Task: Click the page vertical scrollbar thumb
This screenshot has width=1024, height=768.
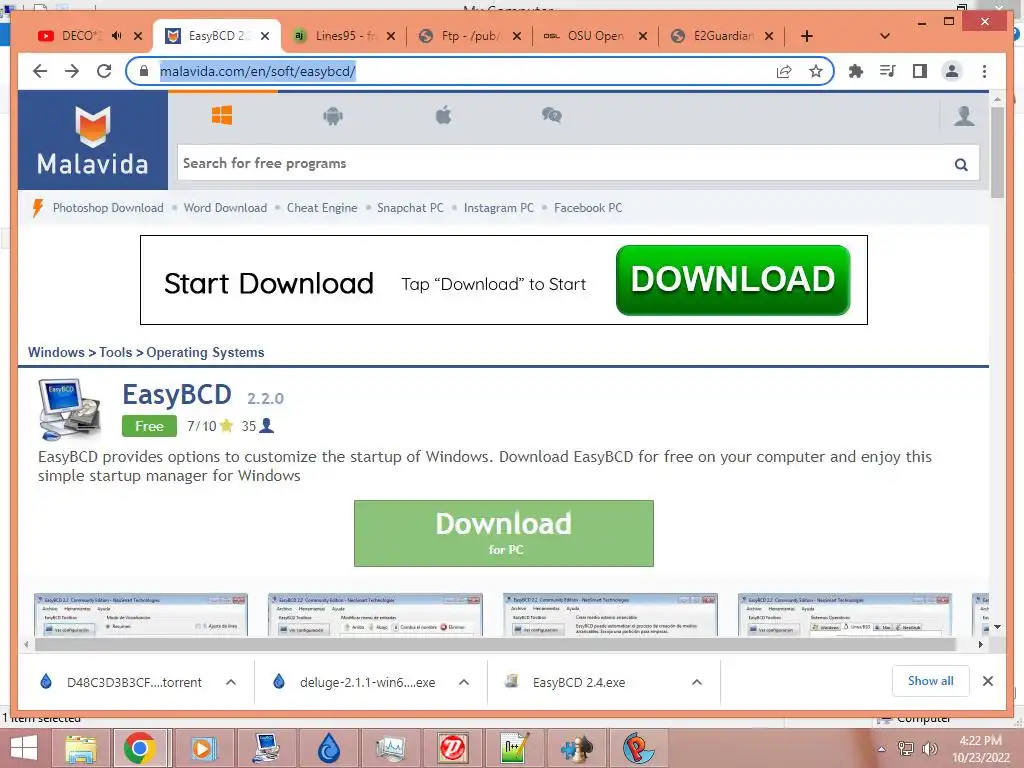Action: pyautogui.click(x=997, y=152)
